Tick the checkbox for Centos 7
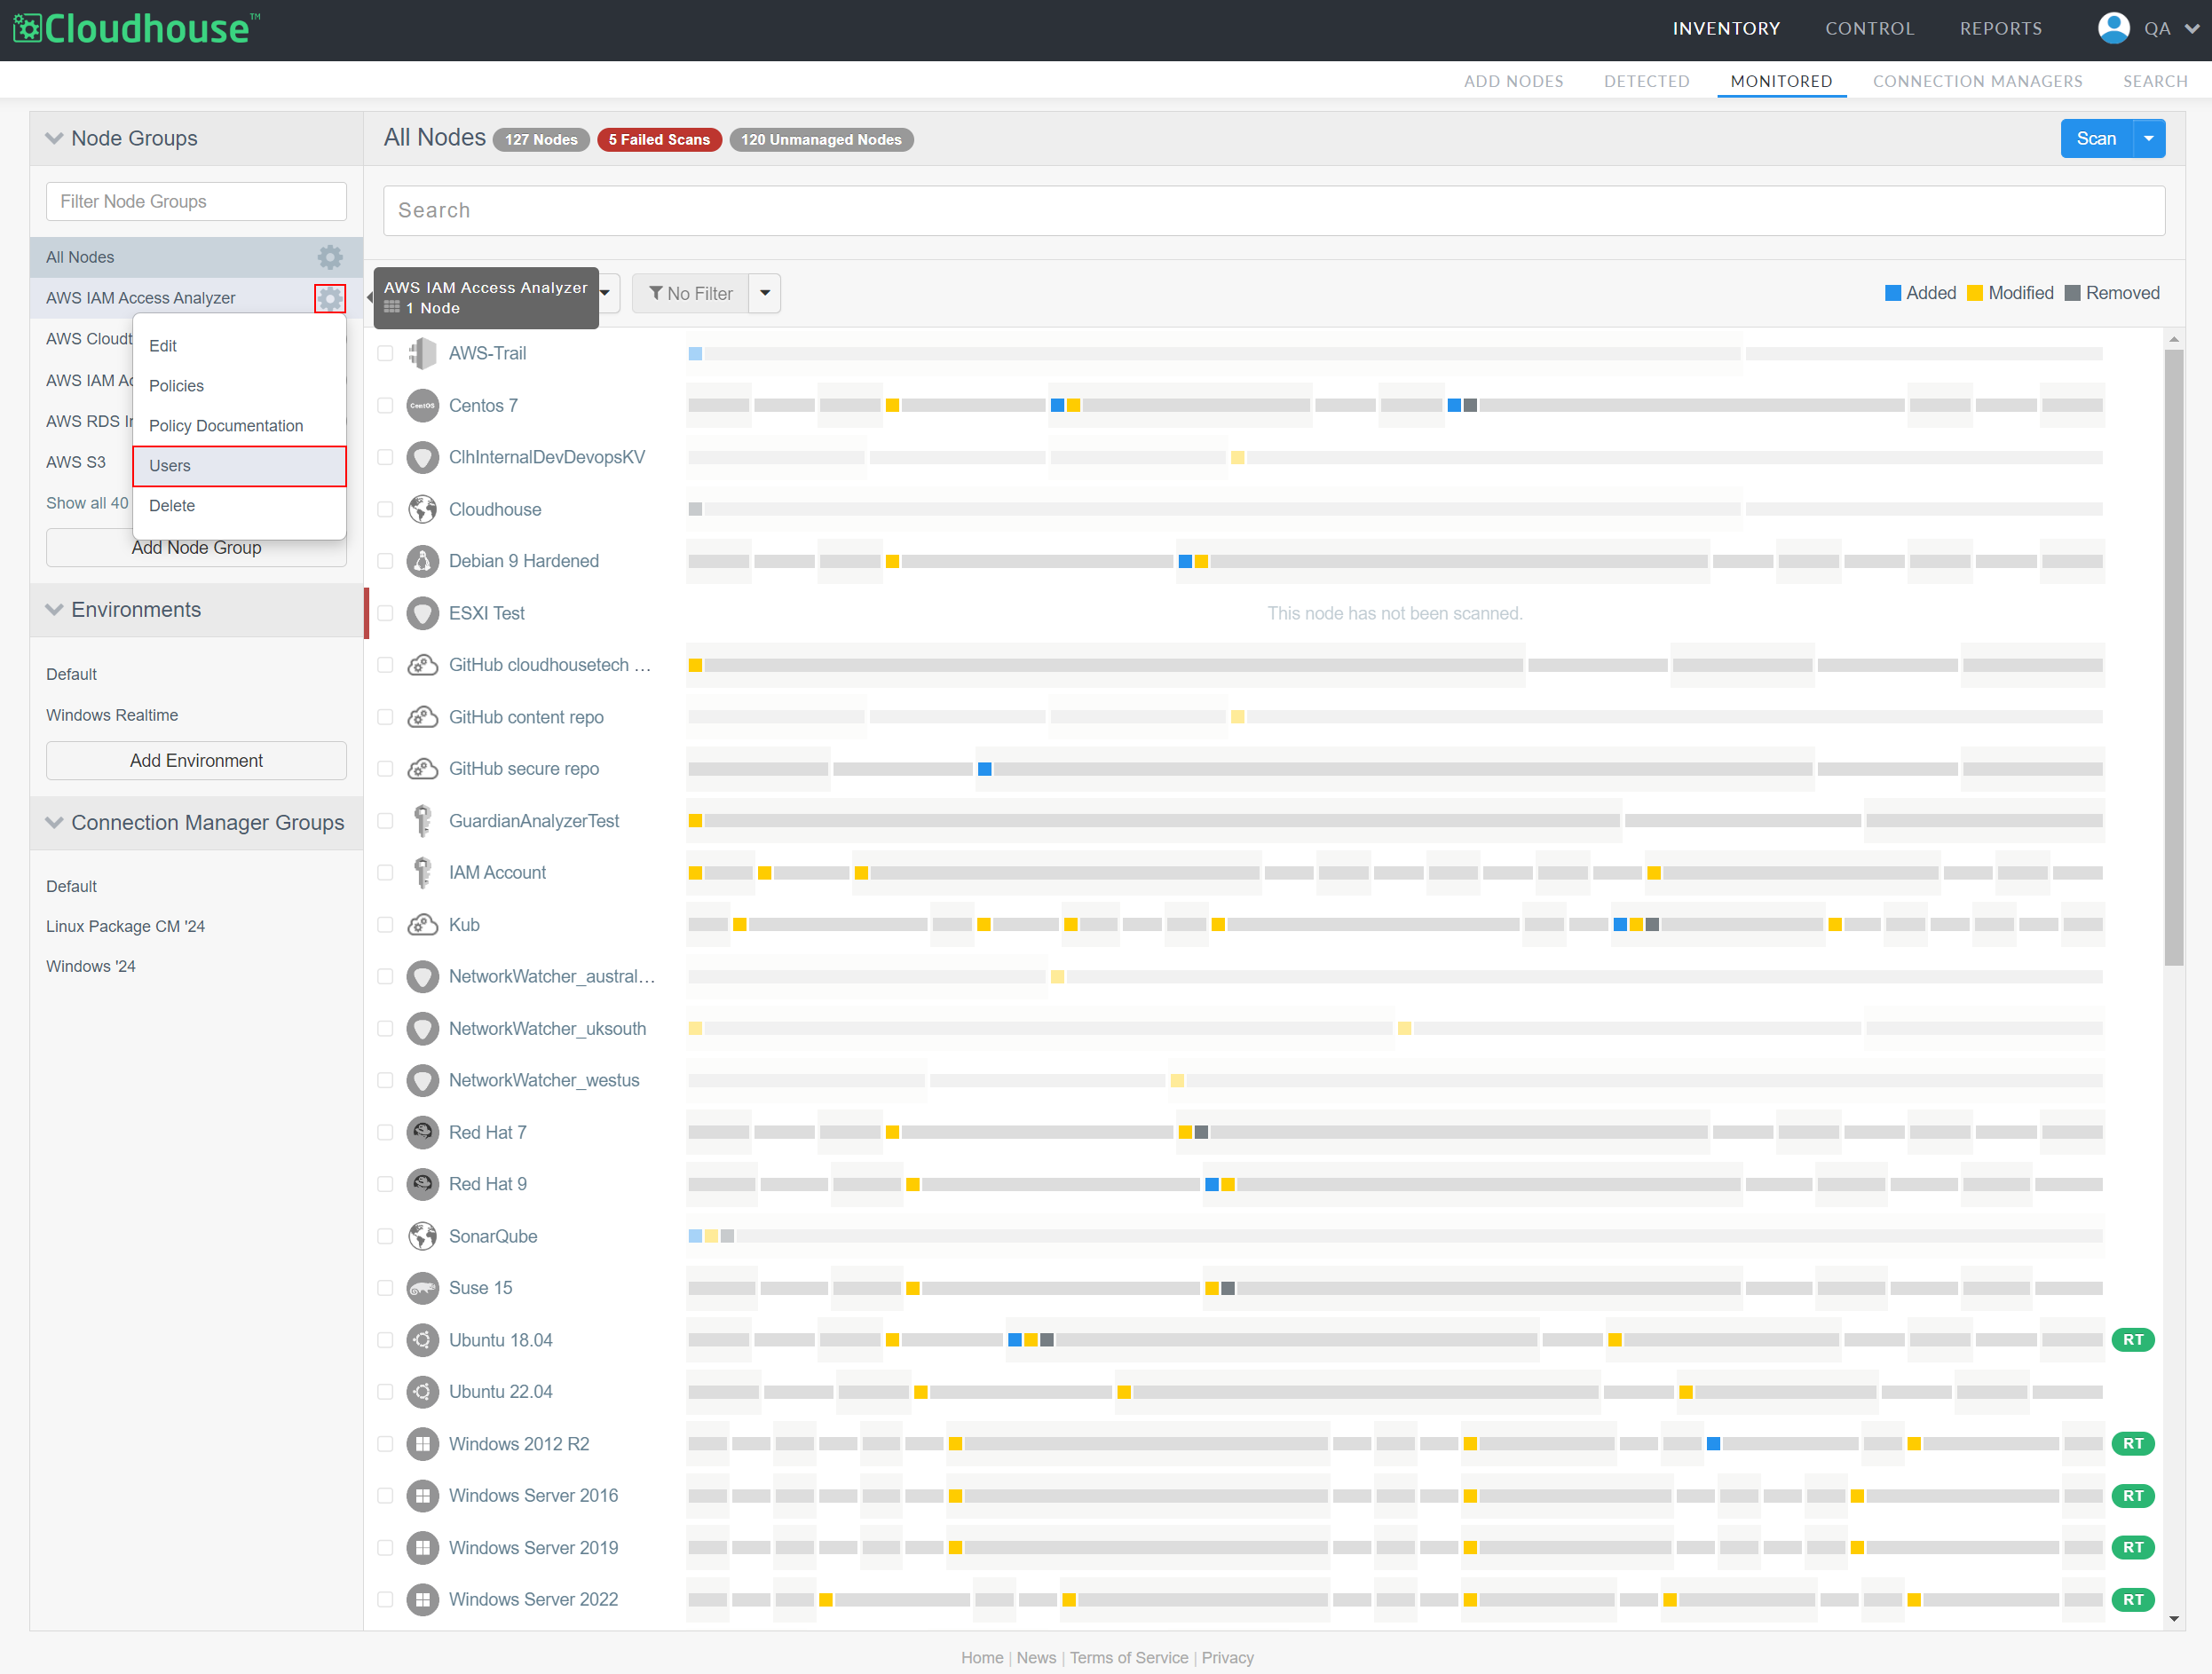The width and height of the screenshot is (2212, 1674). point(385,405)
